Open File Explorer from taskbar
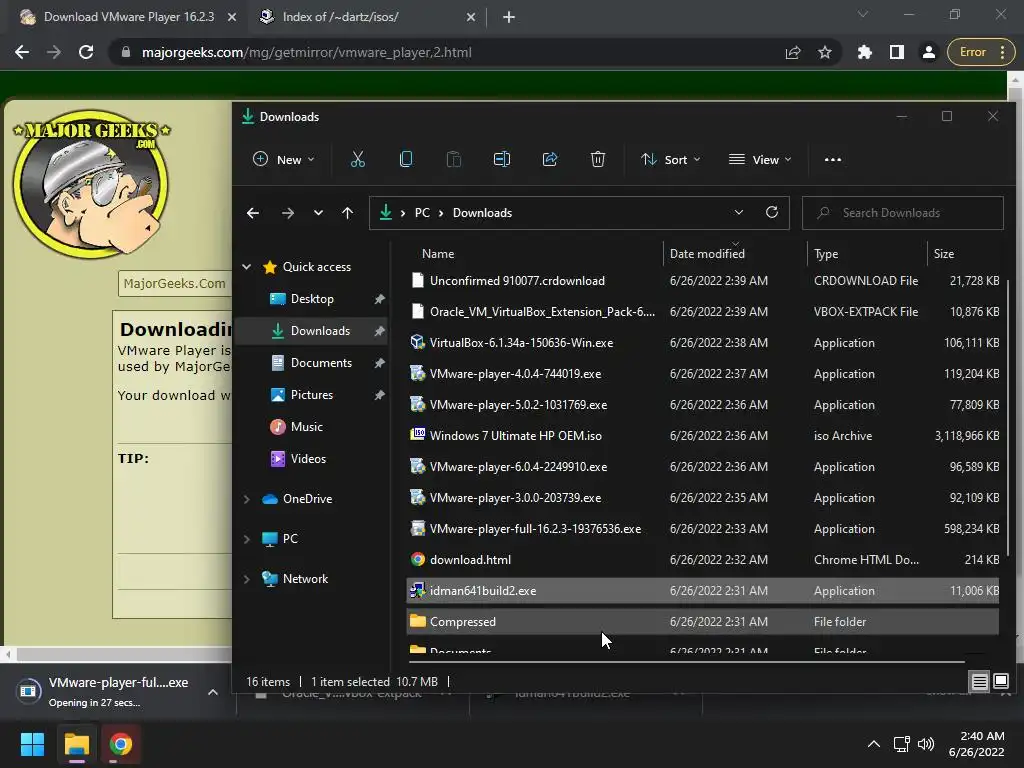 click(76, 744)
